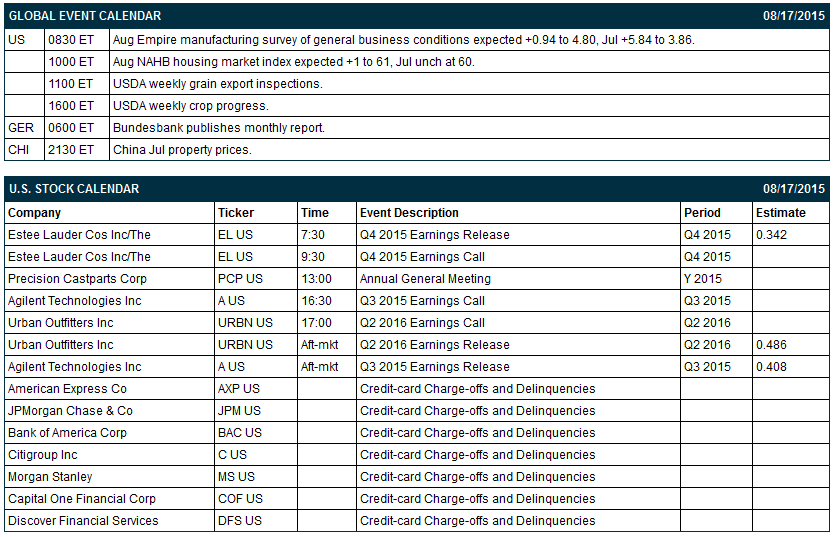Select the Precision Castparts Corp row
835x537 pixels.
coord(417,279)
